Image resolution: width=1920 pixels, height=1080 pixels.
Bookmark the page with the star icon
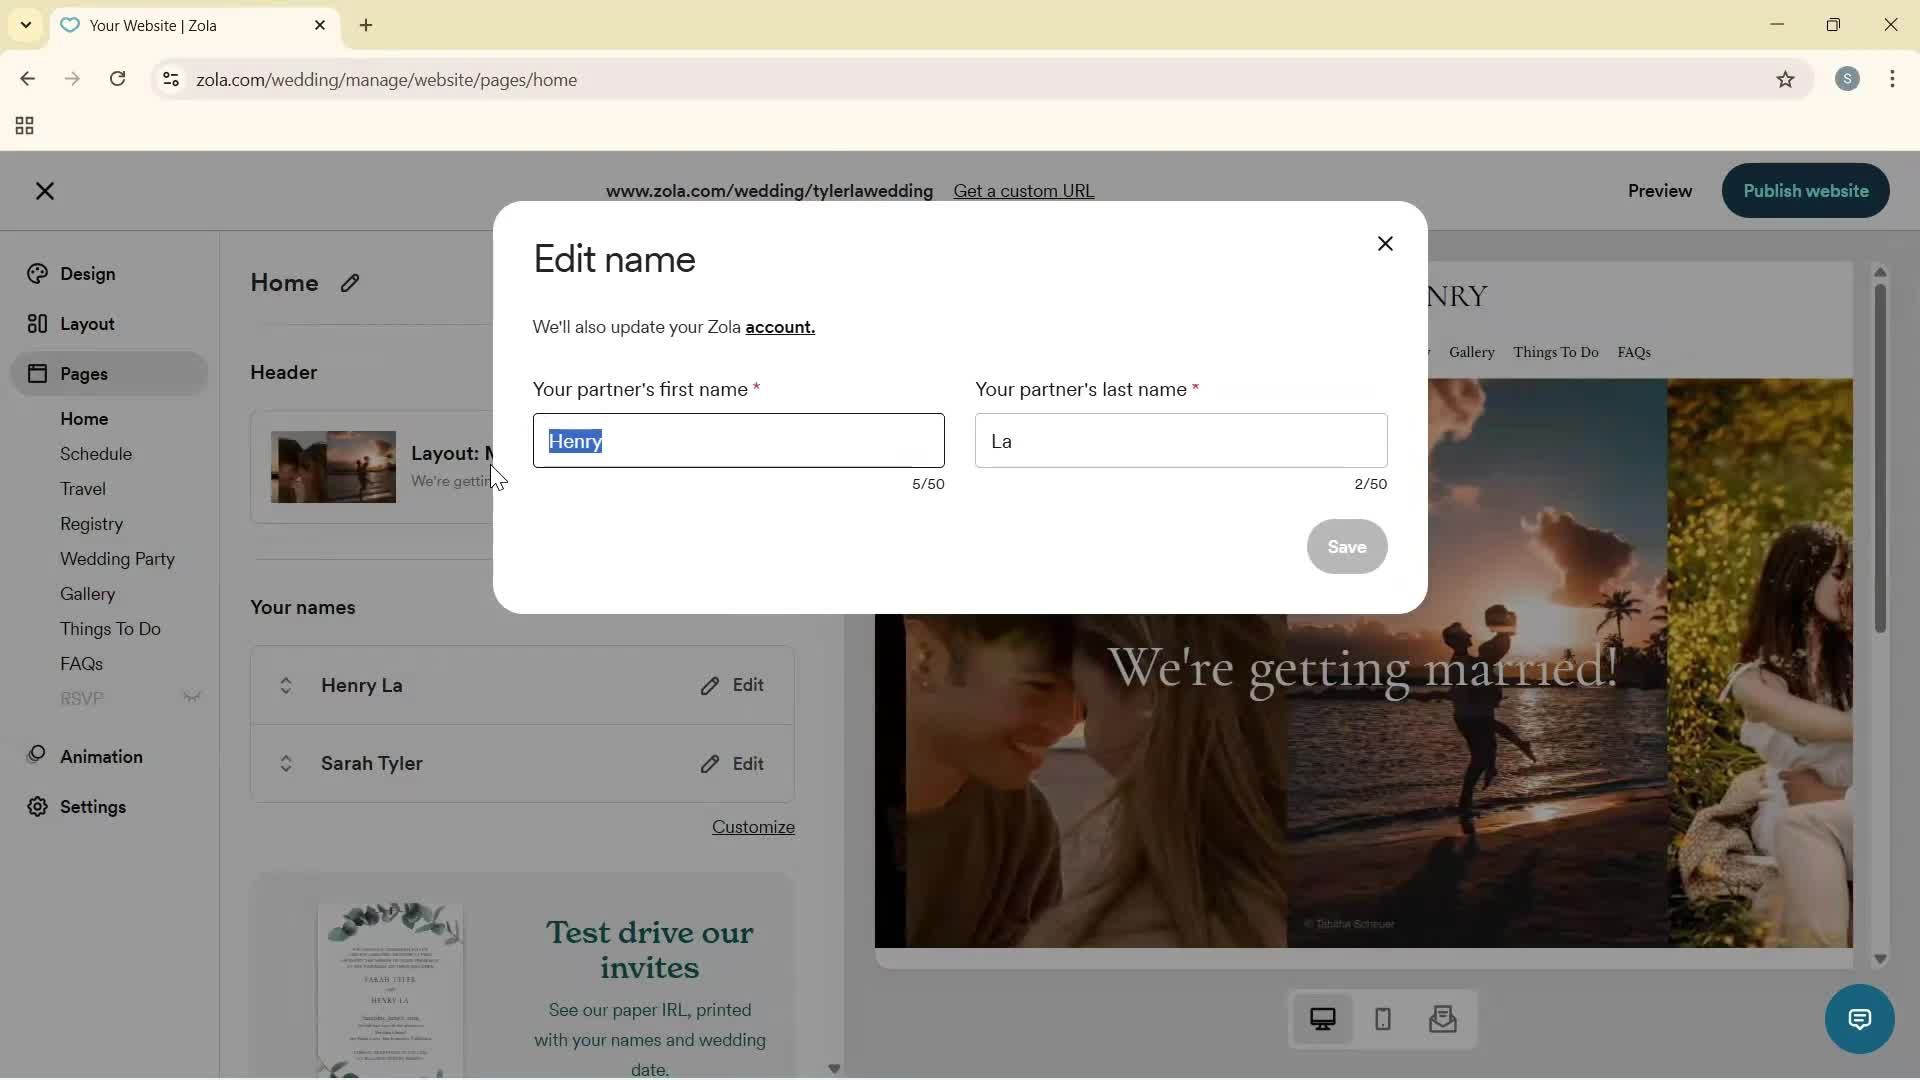click(x=1786, y=80)
